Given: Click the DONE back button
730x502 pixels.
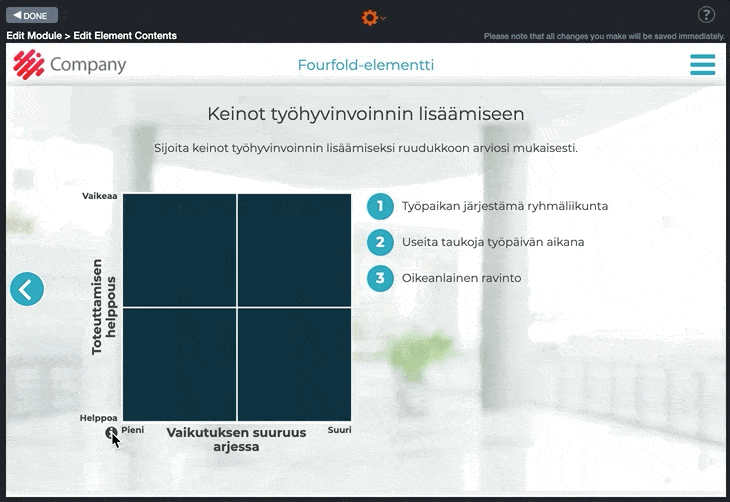Looking at the screenshot, I should click(x=32, y=15).
